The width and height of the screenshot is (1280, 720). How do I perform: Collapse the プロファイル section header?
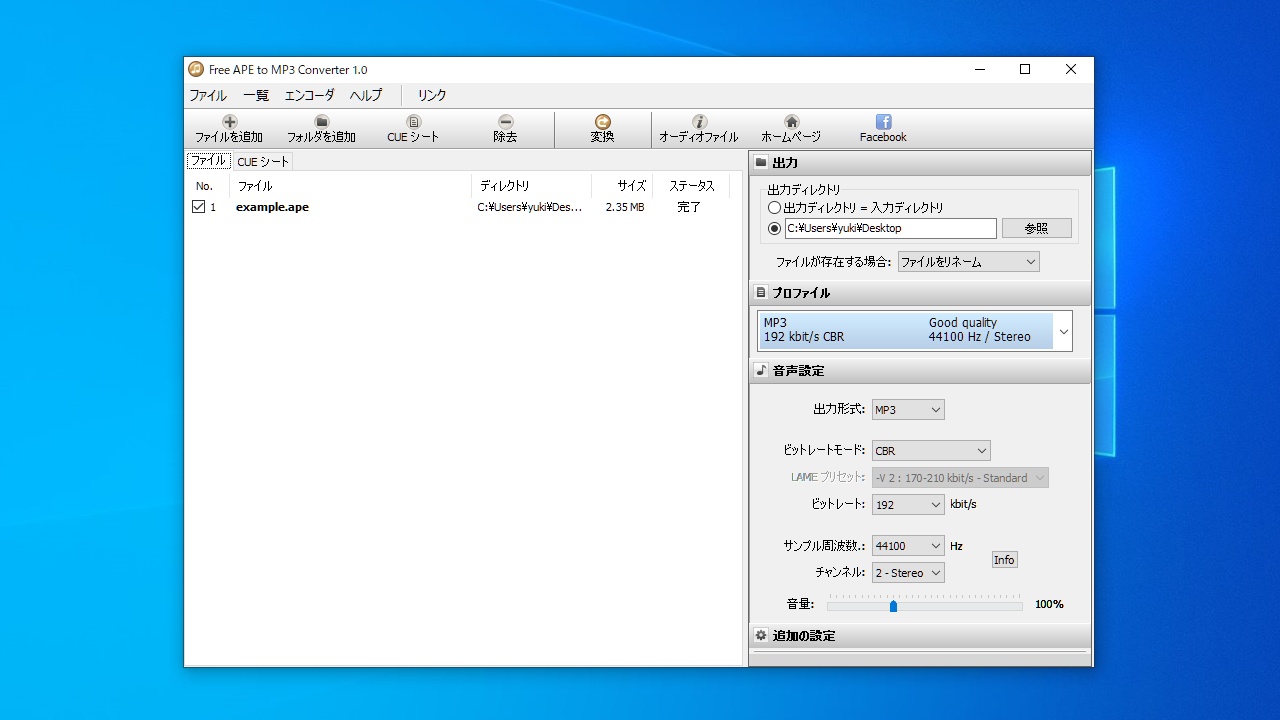tap(920, 293)
